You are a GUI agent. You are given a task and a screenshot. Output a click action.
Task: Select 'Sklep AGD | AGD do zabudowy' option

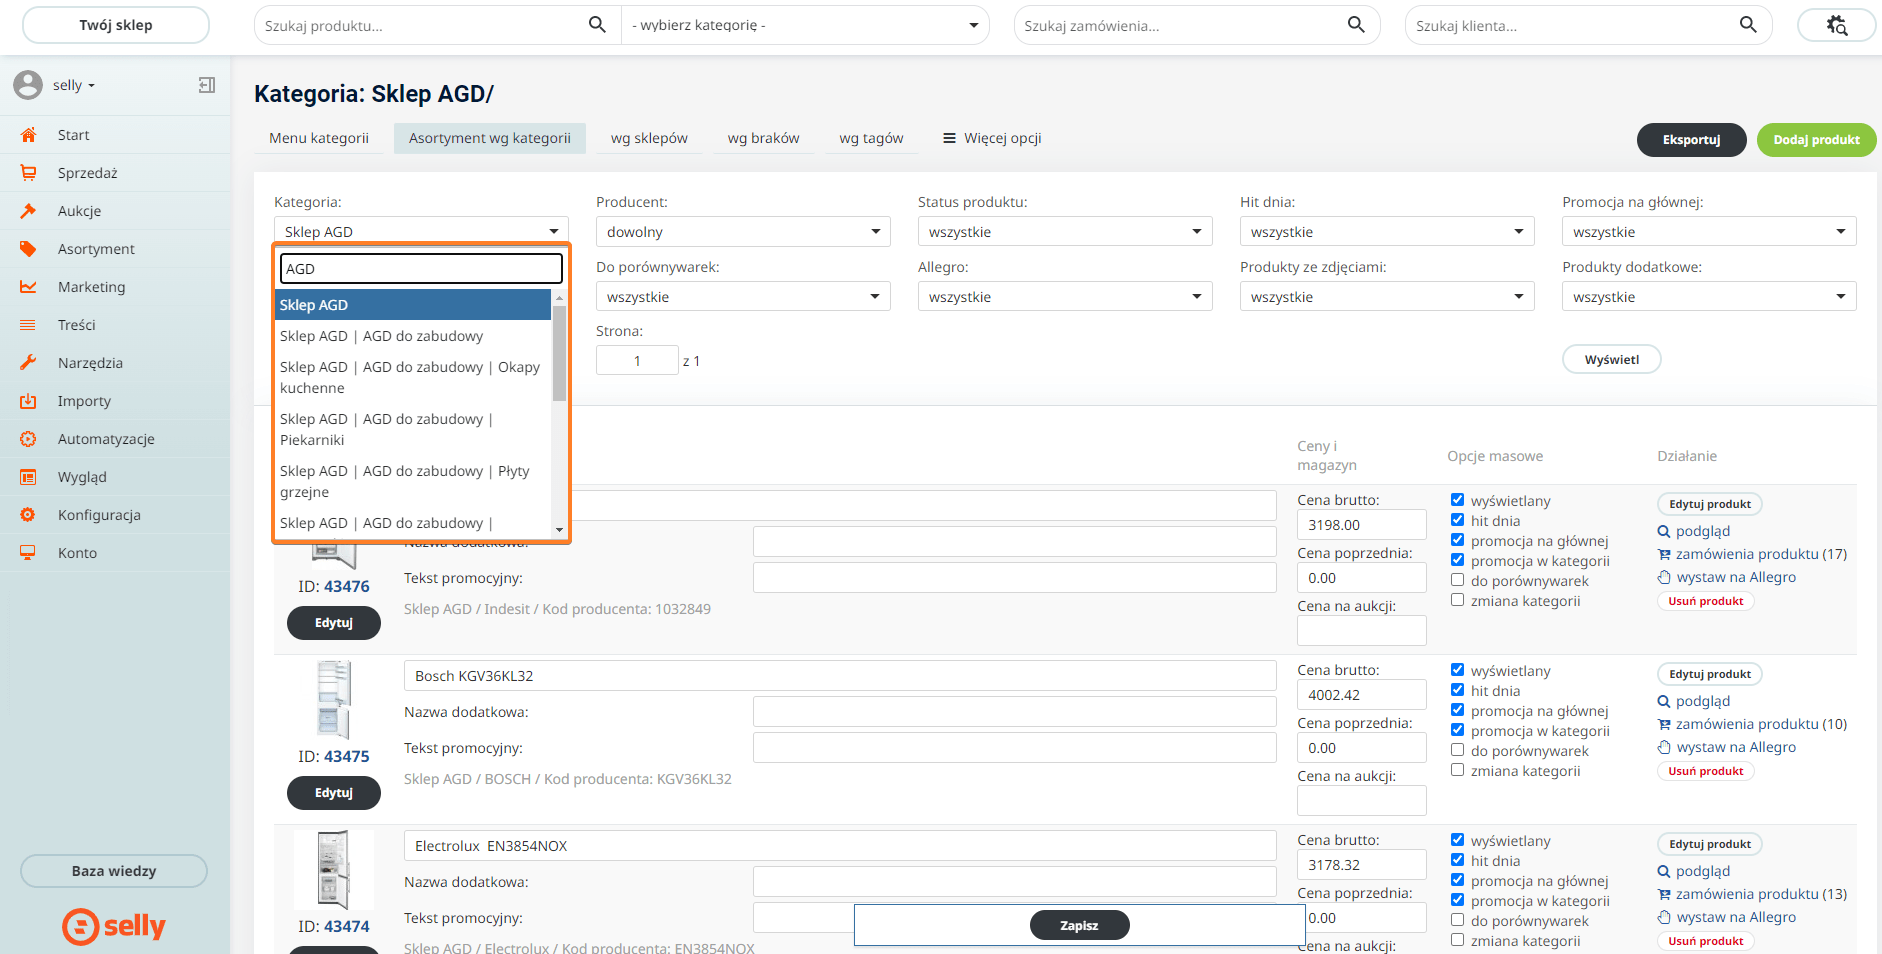[x=381, y=336]
